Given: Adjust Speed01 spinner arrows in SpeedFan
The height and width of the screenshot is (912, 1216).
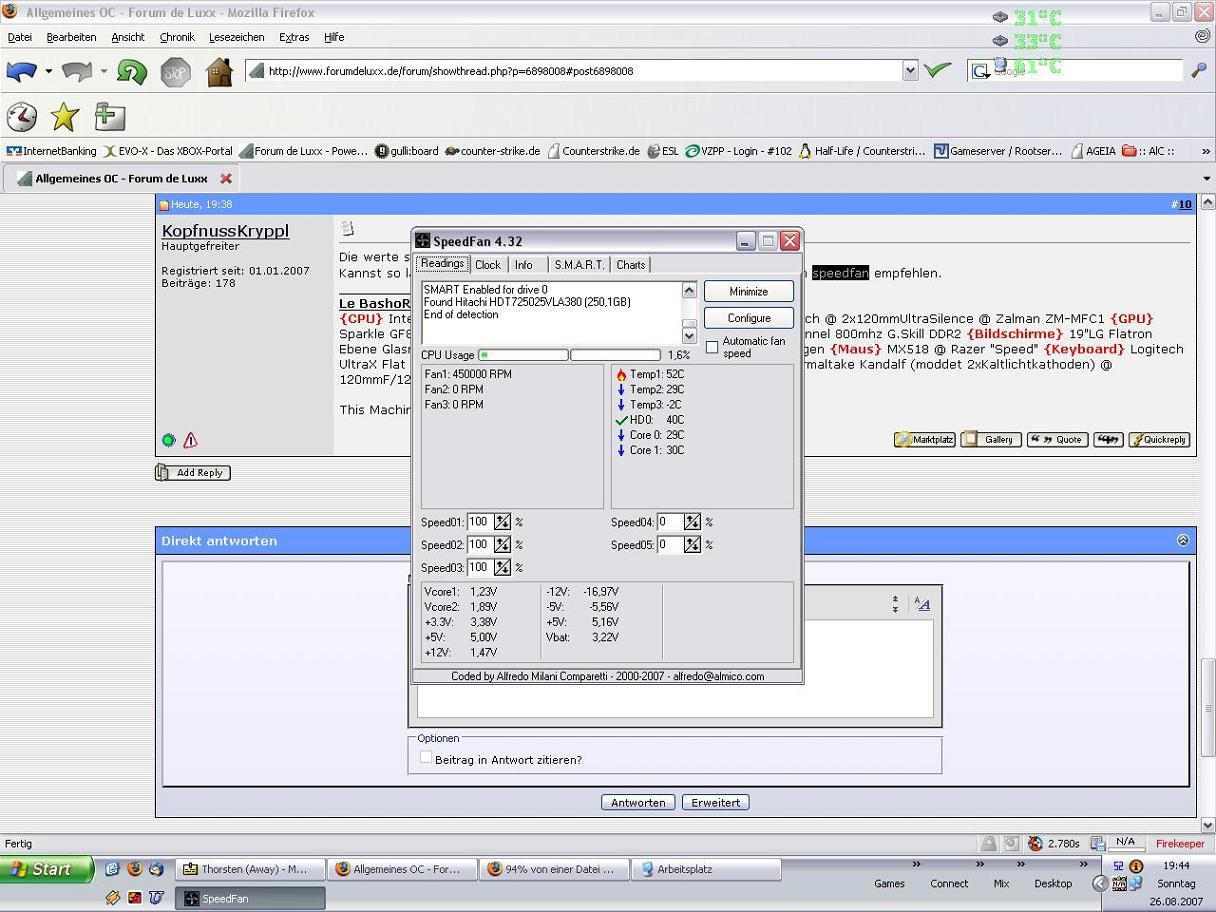Looking at the screenshot, I should coord(502,522).
